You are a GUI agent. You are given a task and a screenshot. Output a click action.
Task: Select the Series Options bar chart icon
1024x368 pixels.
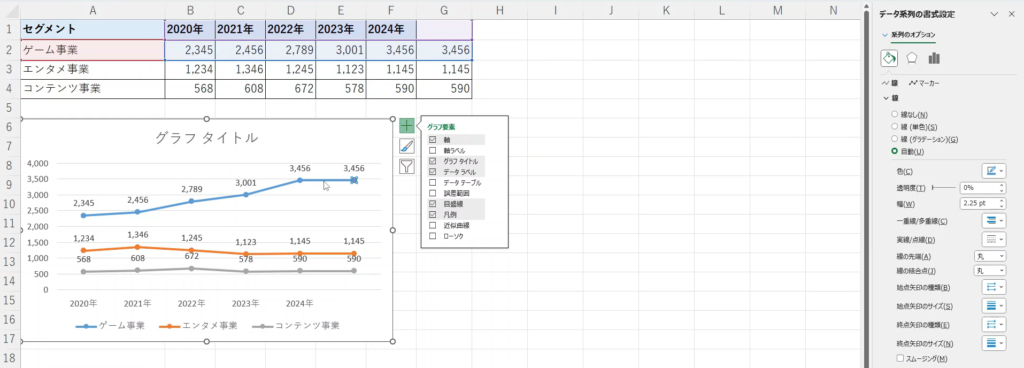[934, 58]
